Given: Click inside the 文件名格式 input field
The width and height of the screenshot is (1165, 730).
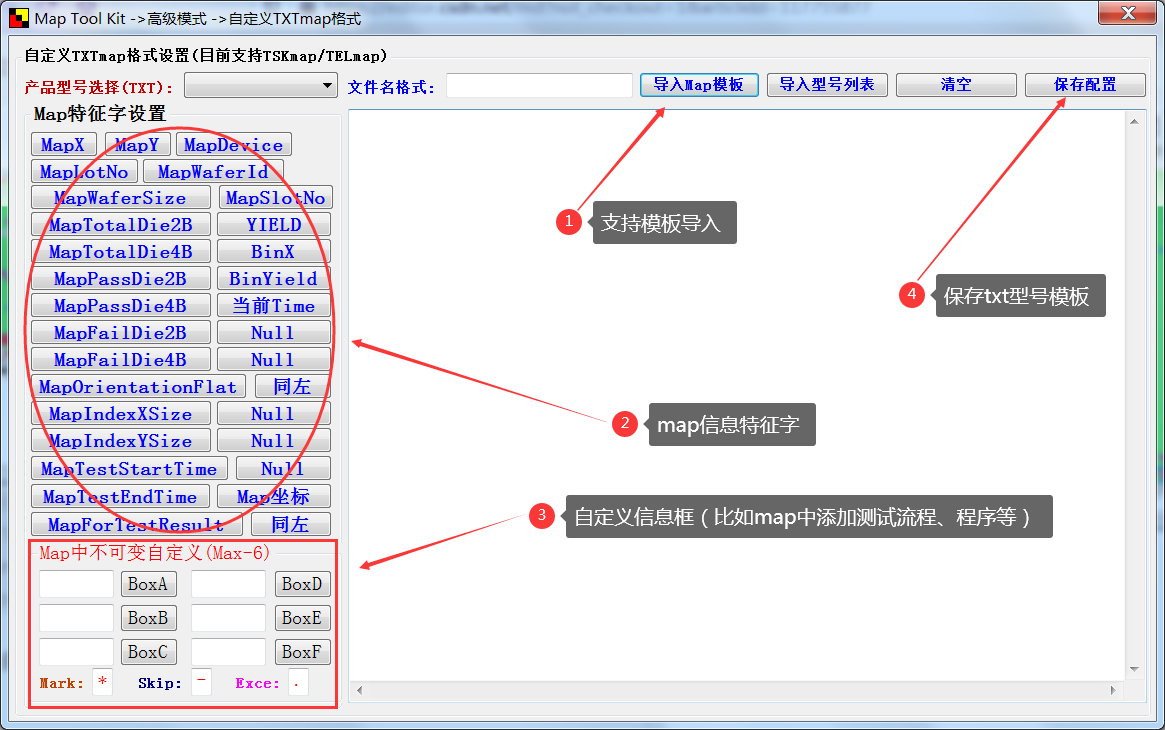Looking at the screenshot, I should pos(538,85).
